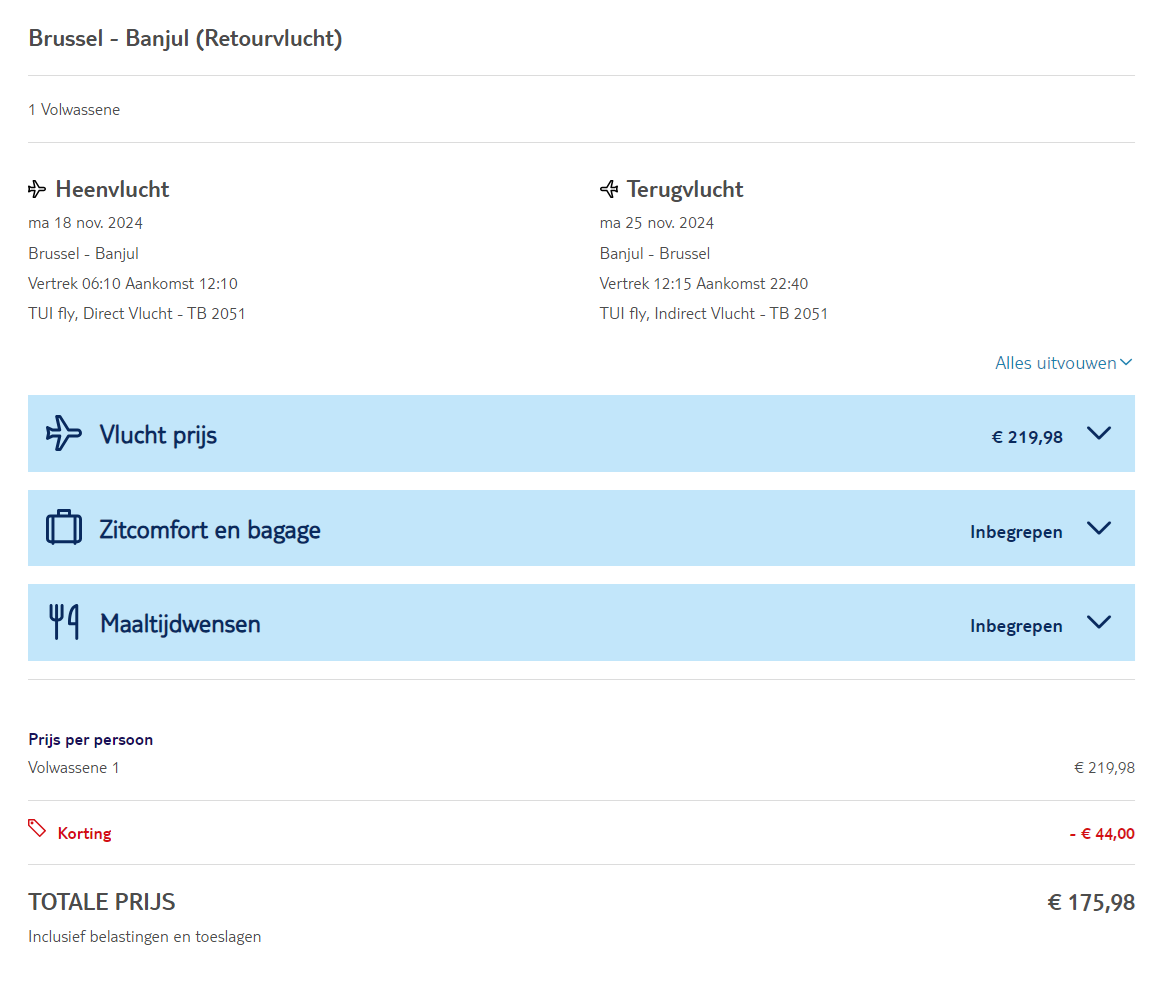The width and height of the screenshot is (1164, 981).
Task: Expand the Vlucht prijs section chevron
Action: pyautogui.click(x=1099, y=434)
